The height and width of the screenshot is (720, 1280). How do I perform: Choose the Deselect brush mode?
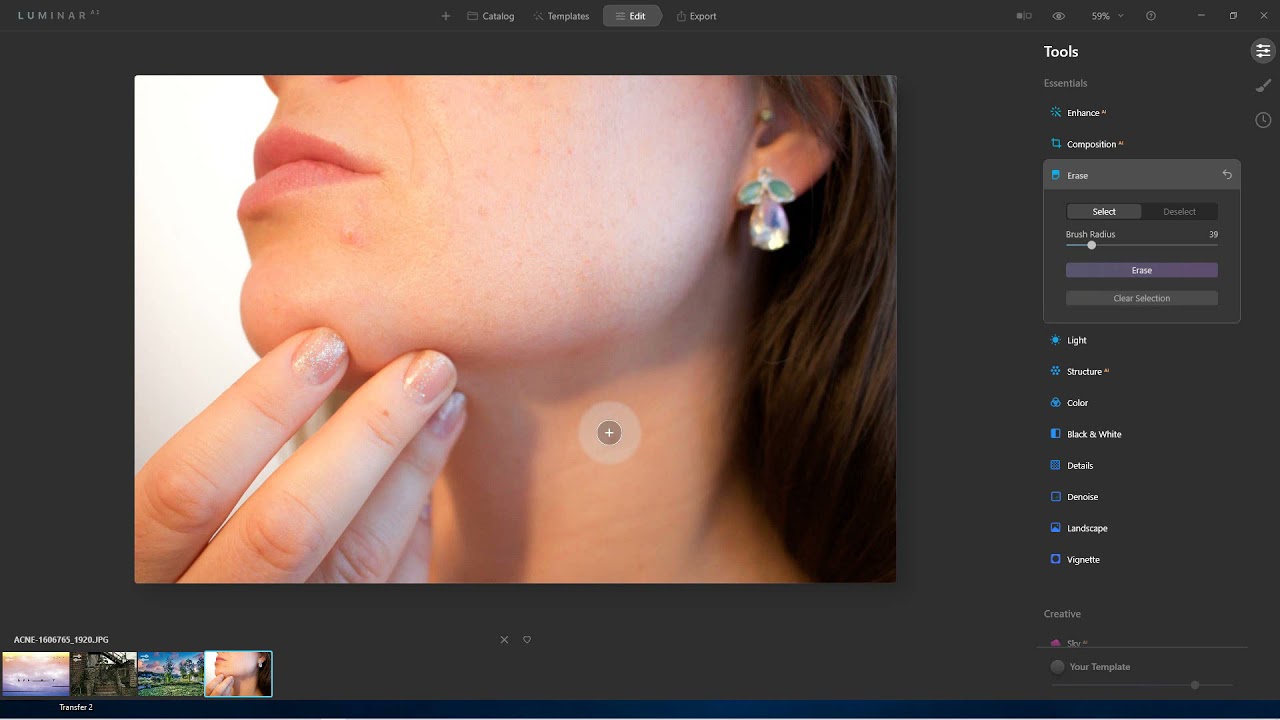[x=1180, y=212]
